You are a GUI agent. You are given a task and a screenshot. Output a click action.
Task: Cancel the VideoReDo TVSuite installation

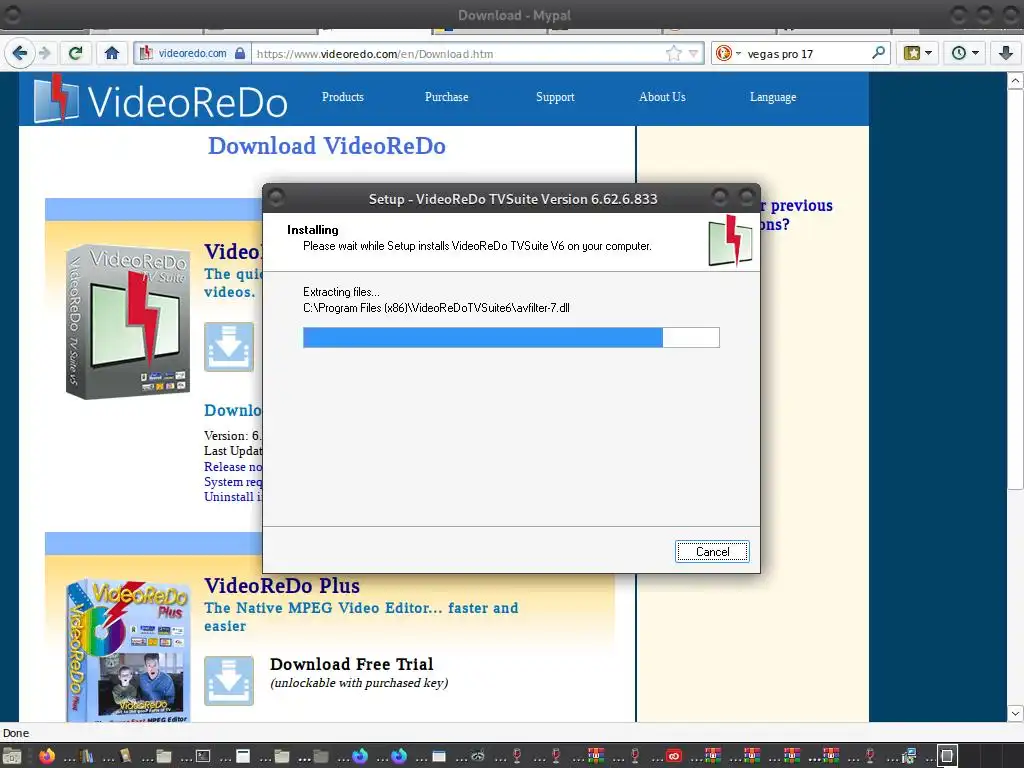tap(712, 552)
